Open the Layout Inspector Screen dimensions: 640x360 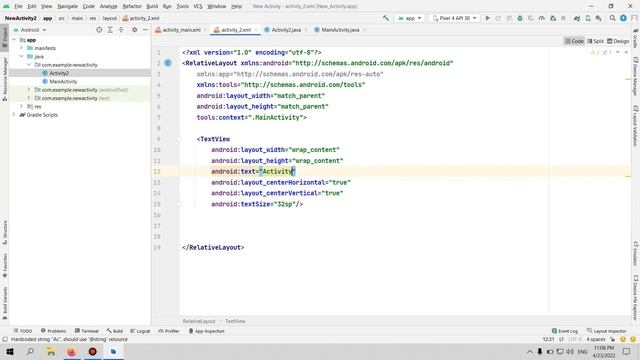[x=607, y=331]
